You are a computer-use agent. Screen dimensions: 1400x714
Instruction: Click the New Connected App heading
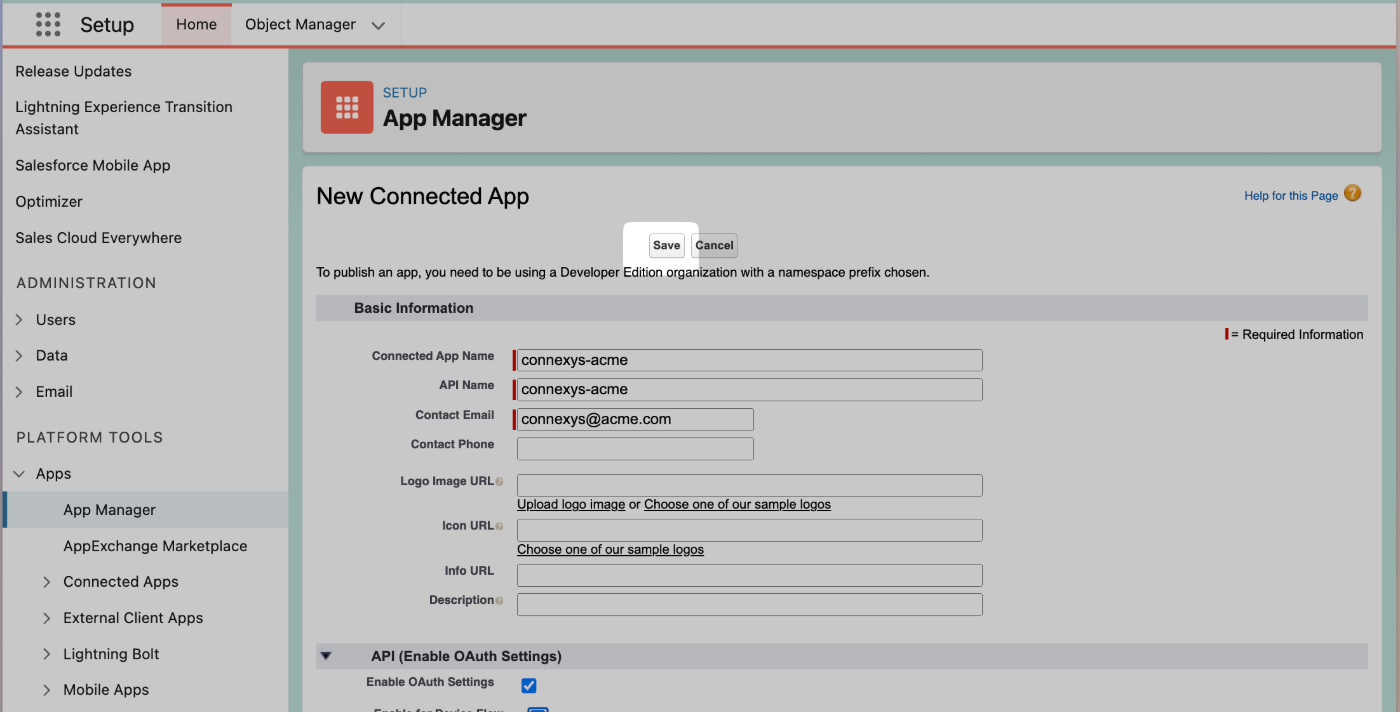(x=423, y=196)
